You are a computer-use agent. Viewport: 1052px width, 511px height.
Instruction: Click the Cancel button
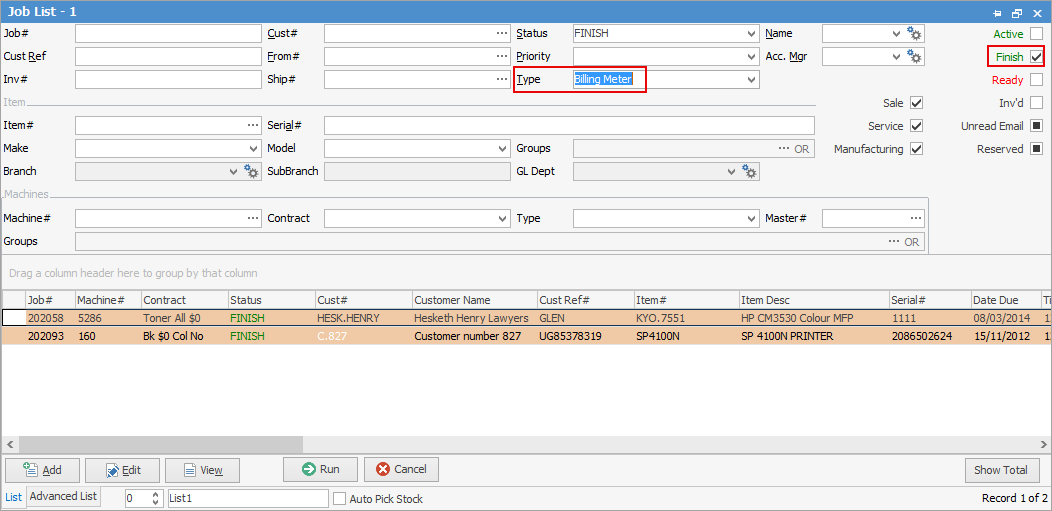point(401,469)
